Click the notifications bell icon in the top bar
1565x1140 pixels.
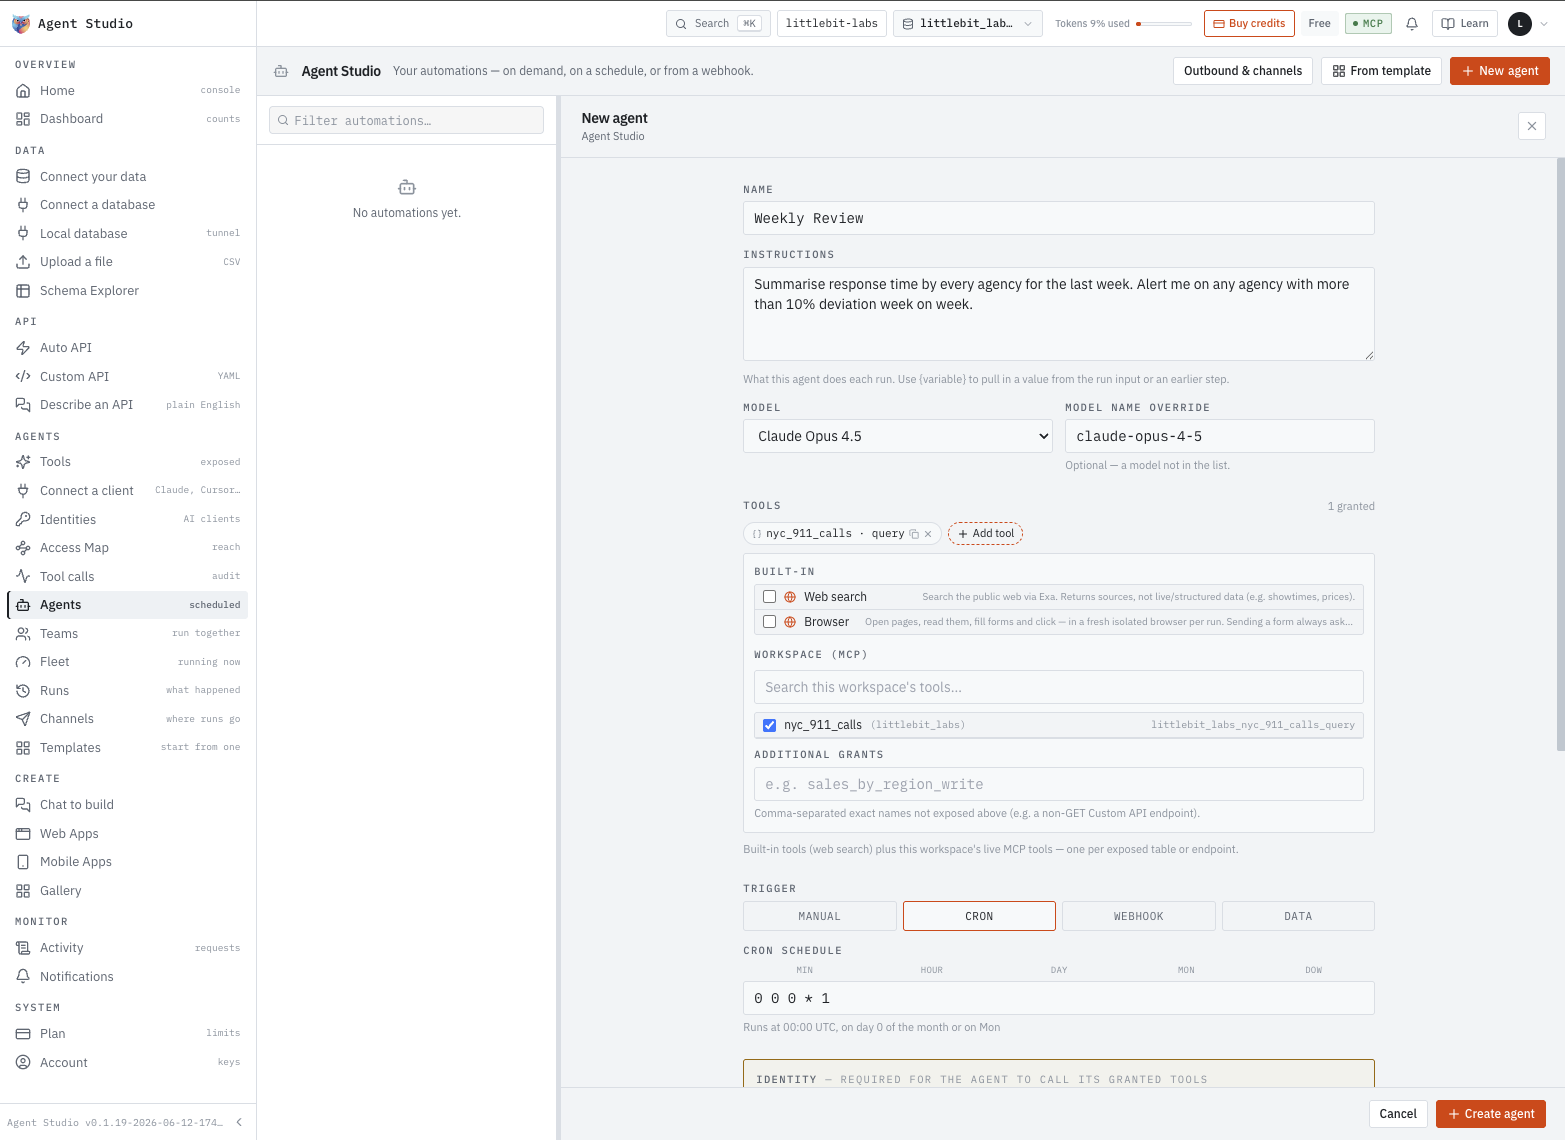point(1412,24)
